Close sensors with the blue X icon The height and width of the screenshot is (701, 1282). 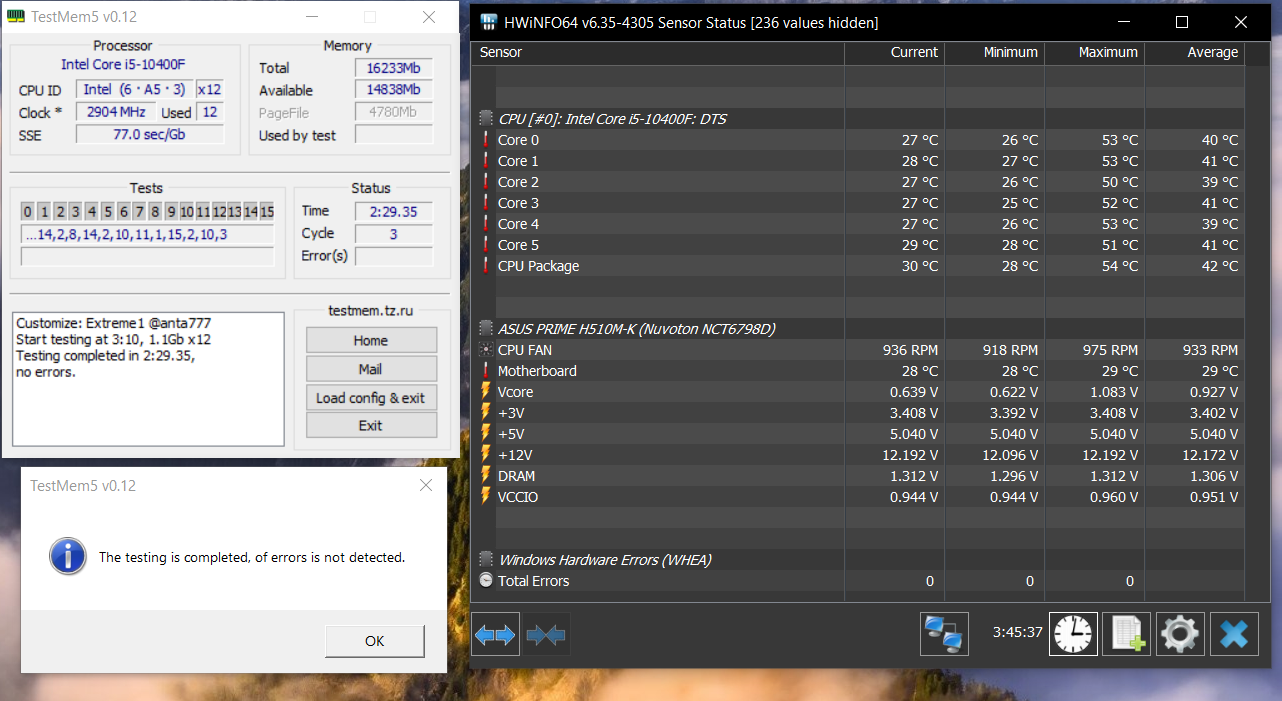(x=1234, y=634)
